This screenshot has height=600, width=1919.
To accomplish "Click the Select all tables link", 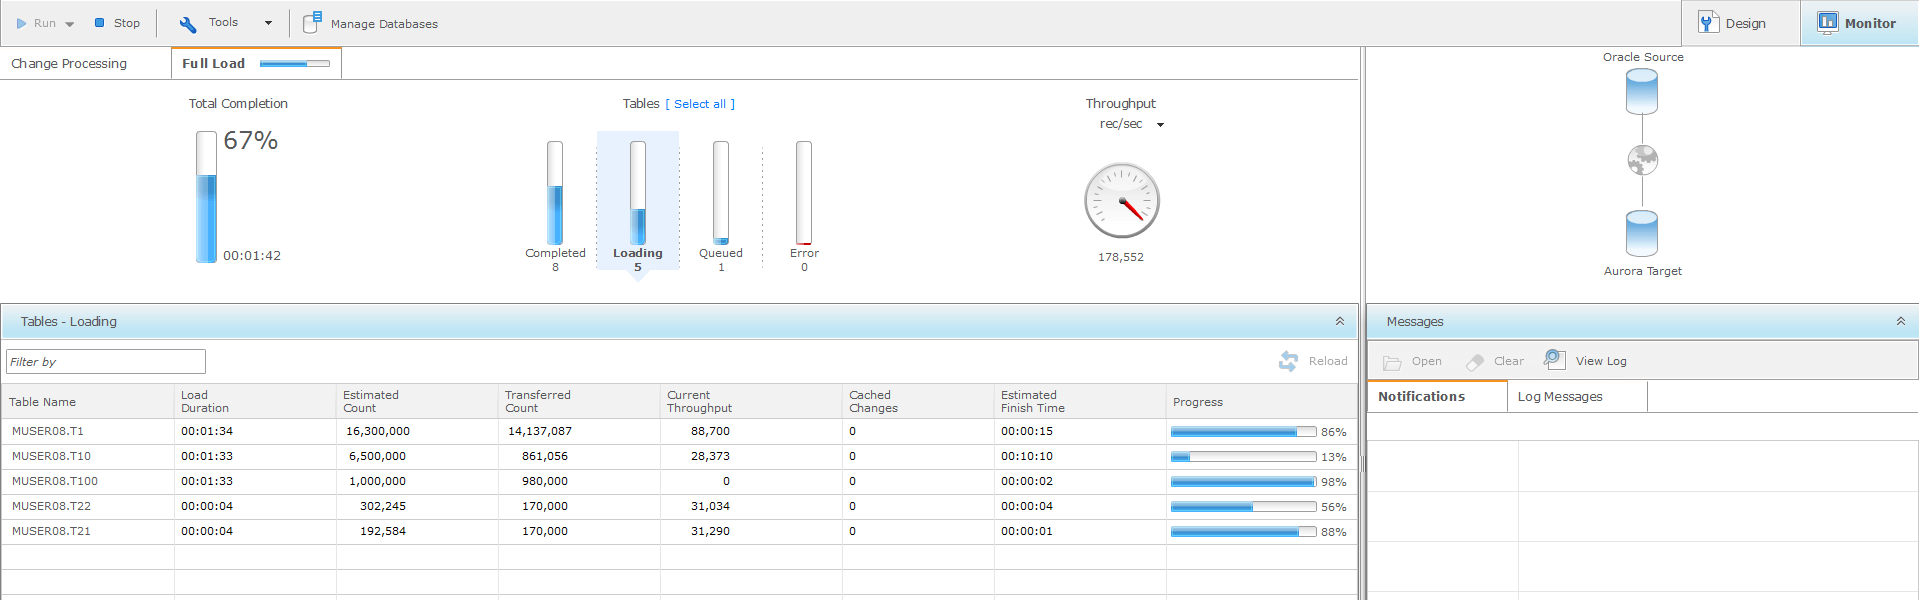I will tap(700, 104).
